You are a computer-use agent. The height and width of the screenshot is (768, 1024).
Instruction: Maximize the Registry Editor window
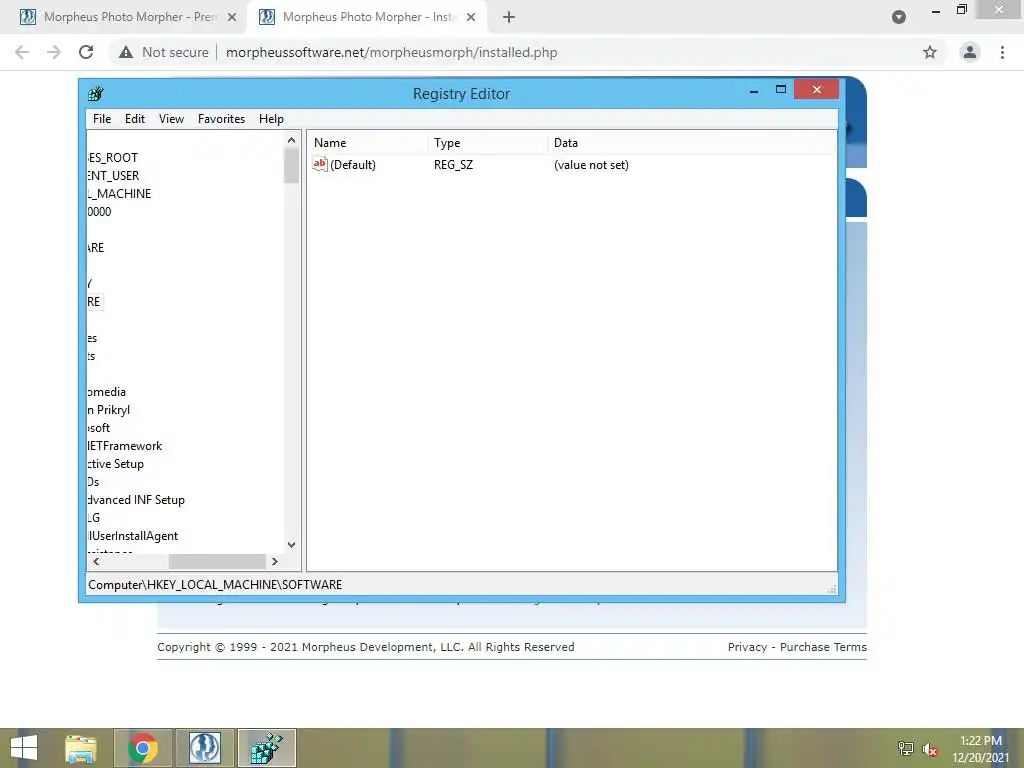coord(780,89)
